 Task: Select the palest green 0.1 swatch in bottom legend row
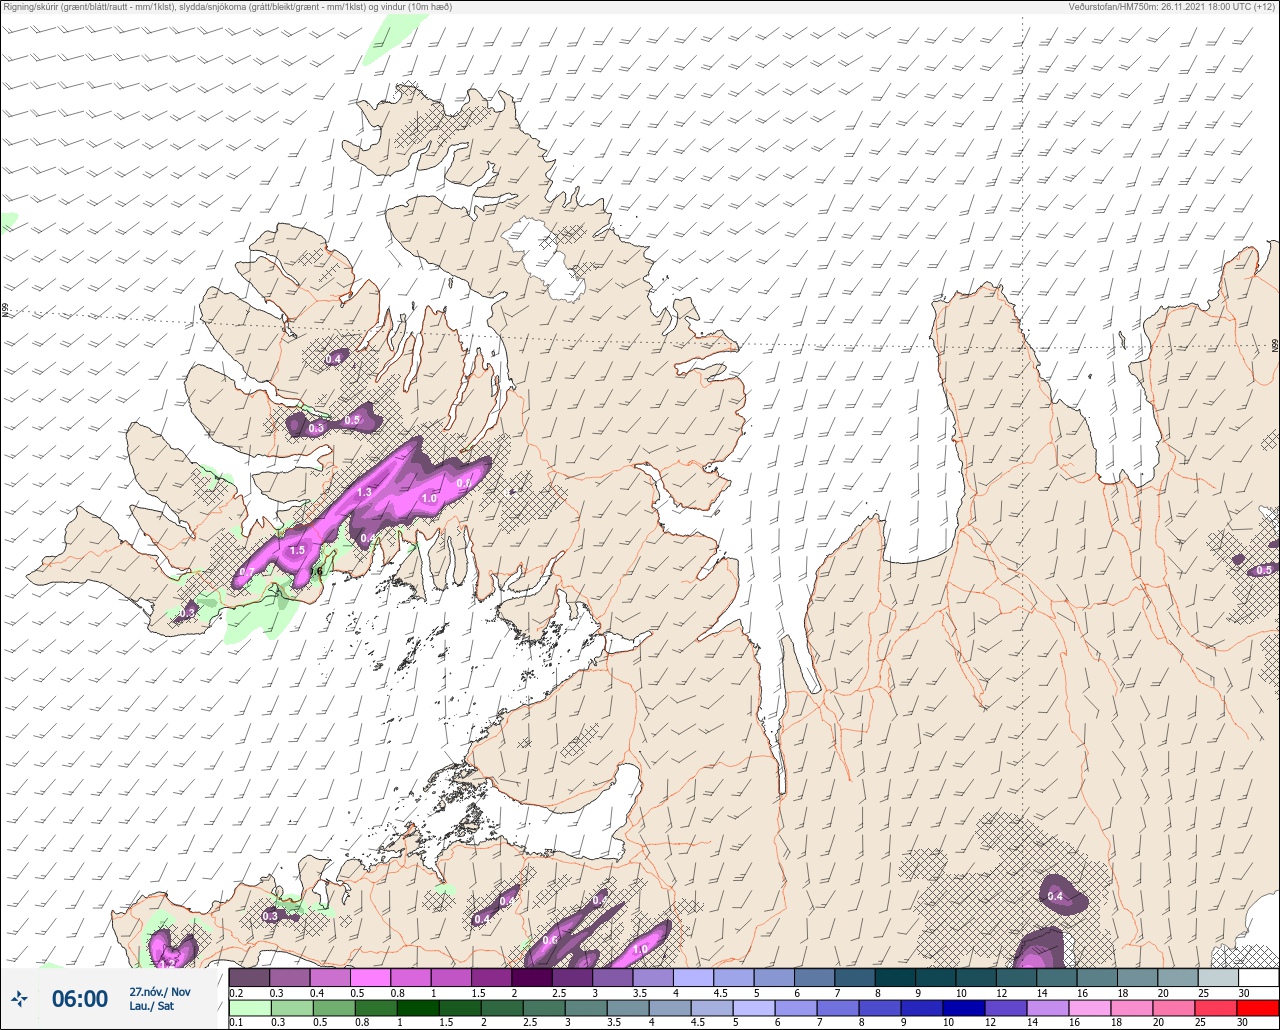249,1008
